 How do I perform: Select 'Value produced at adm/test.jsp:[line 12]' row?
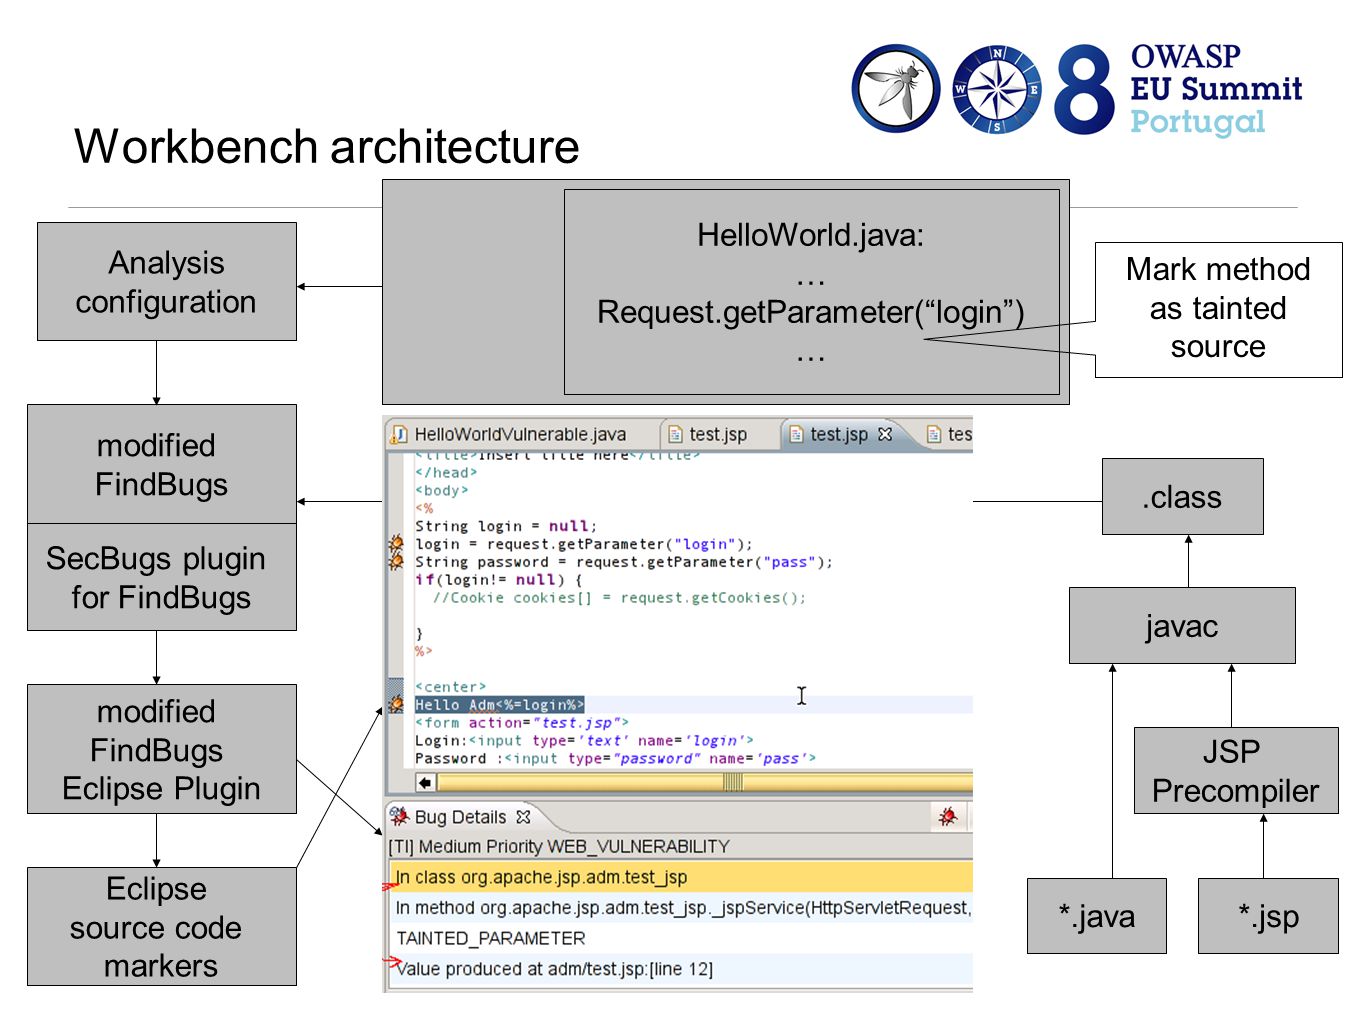[x=680, y=969]
